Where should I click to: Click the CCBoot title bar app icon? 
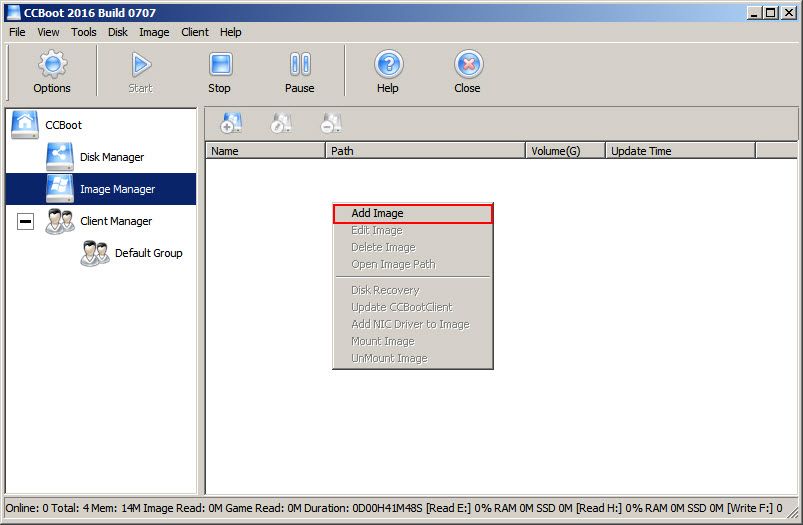(x=13, y=12)
